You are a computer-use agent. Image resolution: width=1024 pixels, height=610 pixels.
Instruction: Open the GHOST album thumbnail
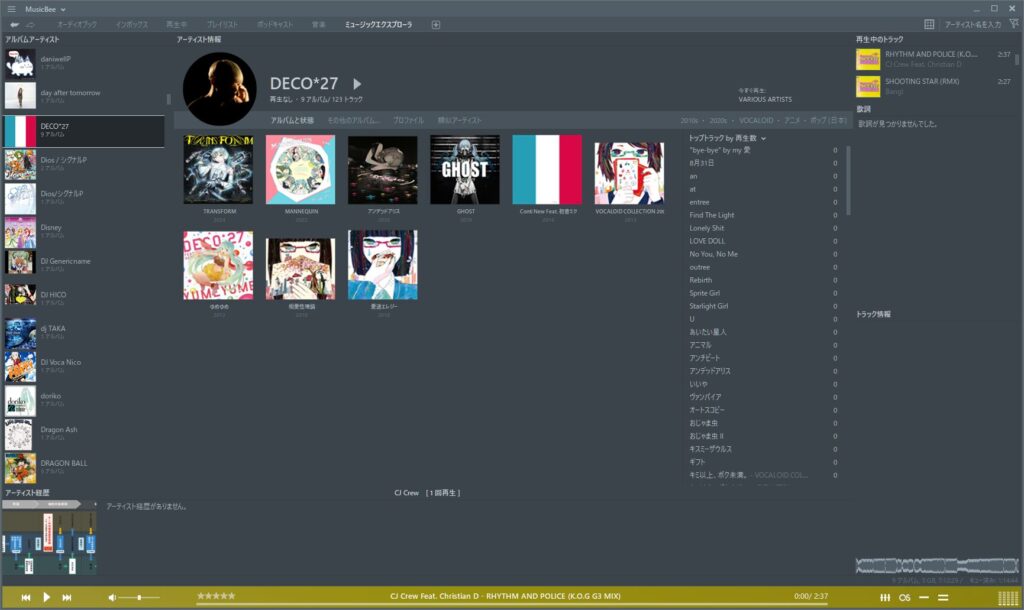click(x=464, y=170)
